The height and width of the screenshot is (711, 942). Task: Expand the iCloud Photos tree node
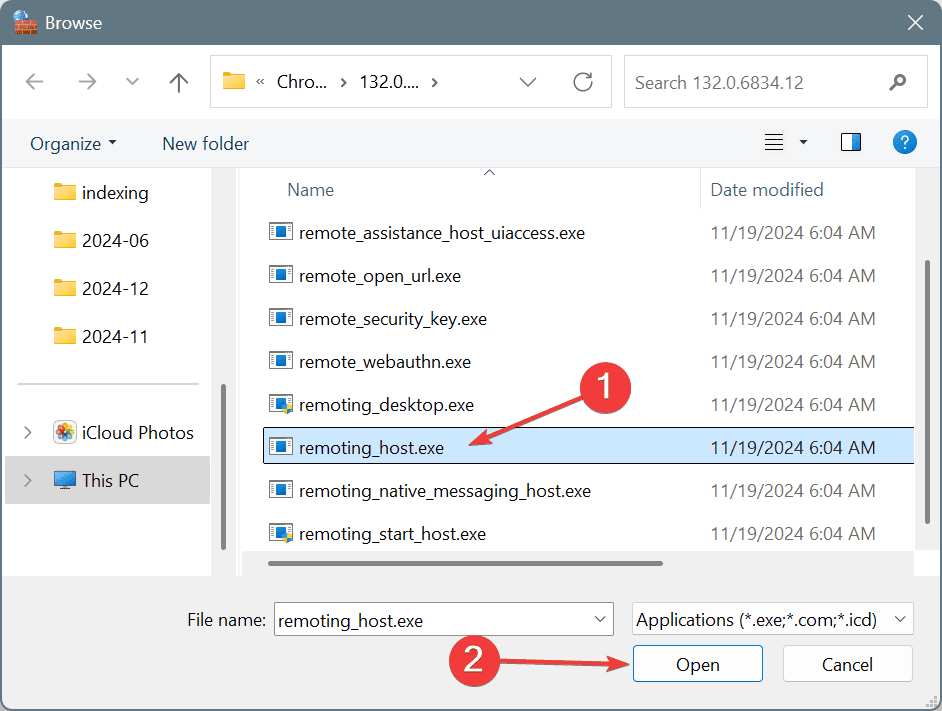(27, 432)
